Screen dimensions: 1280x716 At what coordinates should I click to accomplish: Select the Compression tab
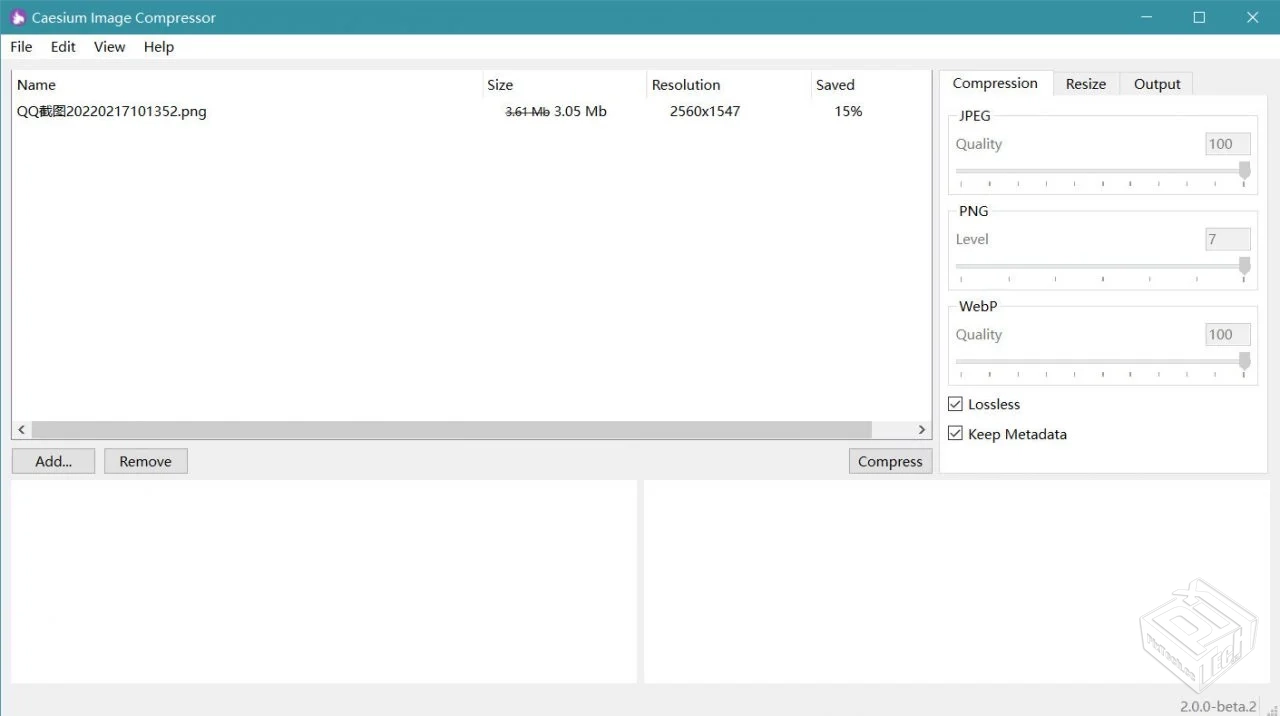point(995,83)
